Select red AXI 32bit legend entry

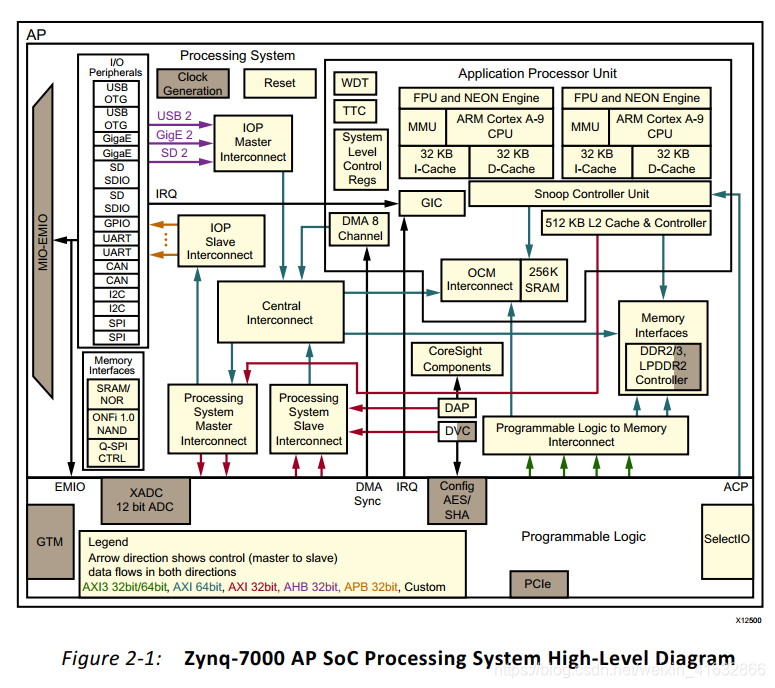point(253,587)
